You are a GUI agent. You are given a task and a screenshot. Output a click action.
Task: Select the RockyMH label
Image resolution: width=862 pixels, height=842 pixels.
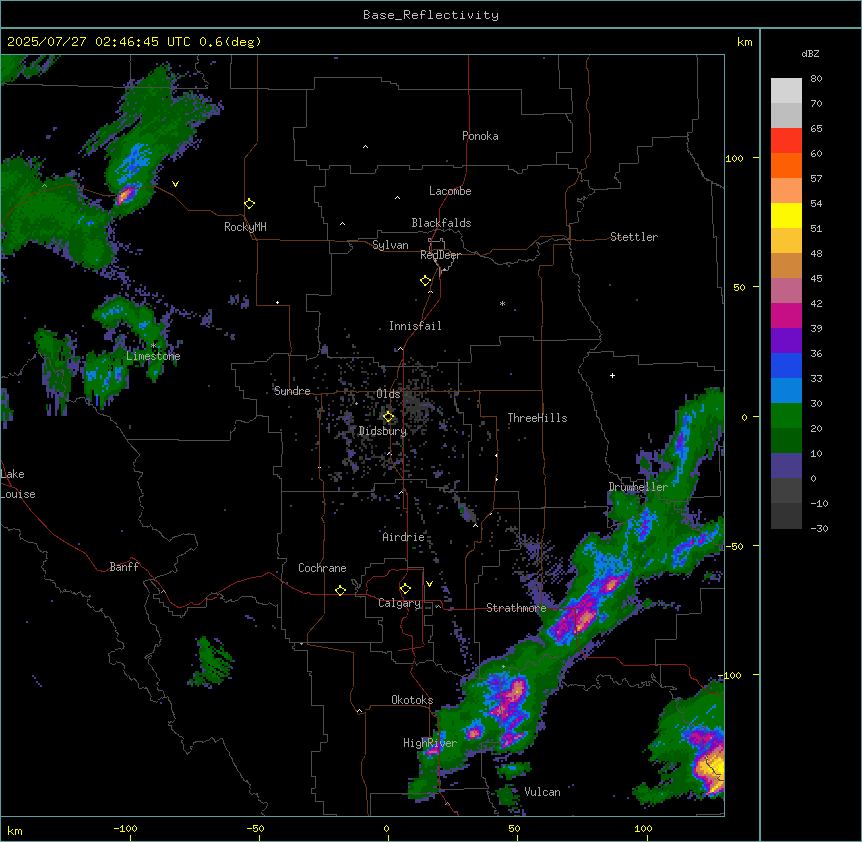point(245,227)
